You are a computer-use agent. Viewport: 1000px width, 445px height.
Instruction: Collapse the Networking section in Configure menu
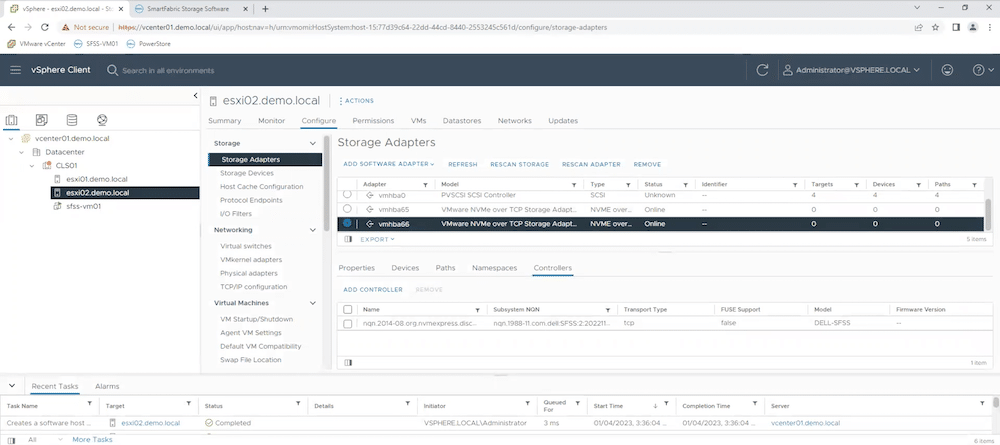click(x=312, y=230)
